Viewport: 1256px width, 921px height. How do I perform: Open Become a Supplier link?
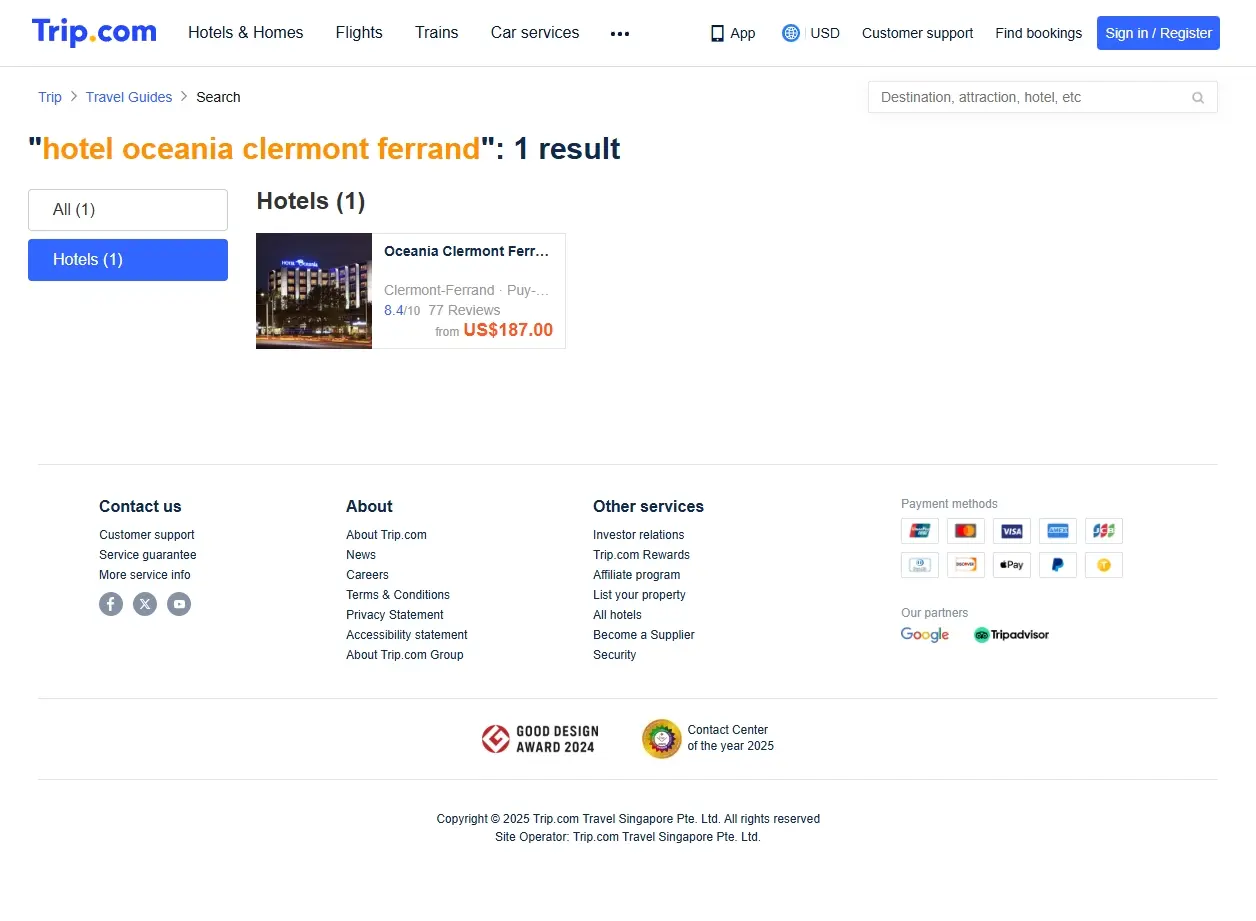[644, 635]
